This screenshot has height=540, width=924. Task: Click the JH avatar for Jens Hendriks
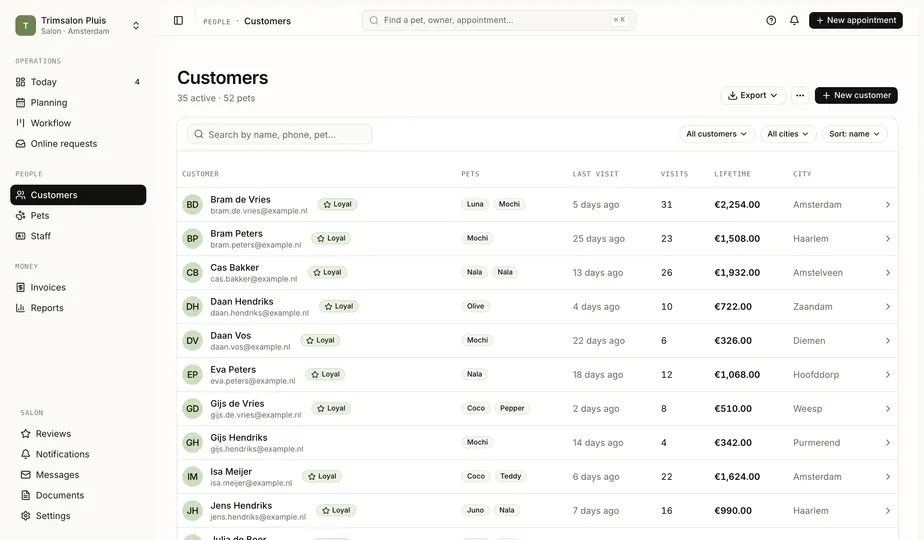[192, 511]
